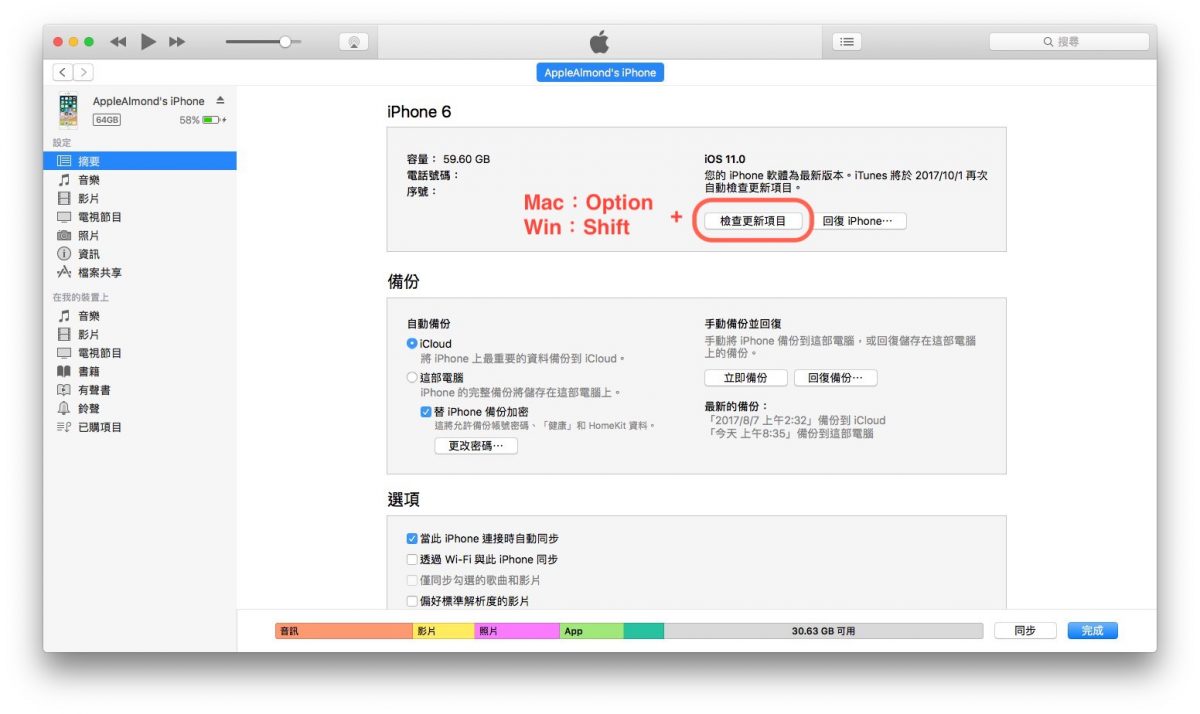Select the AppleAlmond's iPhone device tab

pyautogui.click(x=600, y=73)
